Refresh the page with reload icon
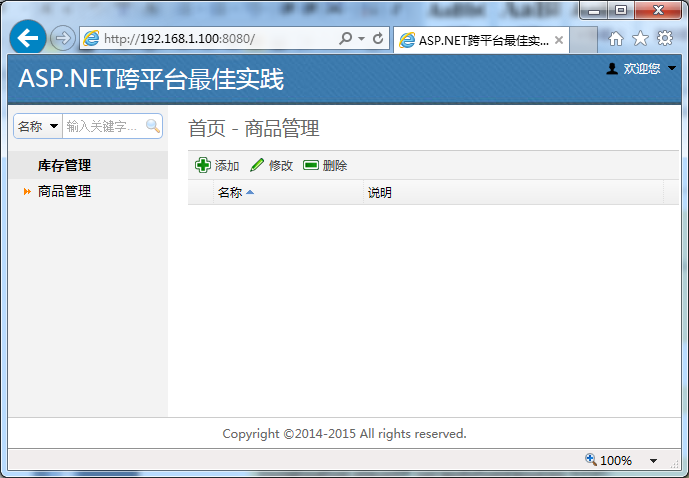The image size is (689, 478). (x=378, y=39)
